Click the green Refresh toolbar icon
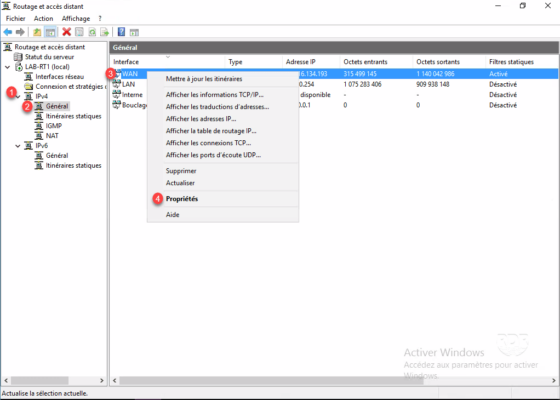Screen dimensions: 560x400 tap(92, 32)
